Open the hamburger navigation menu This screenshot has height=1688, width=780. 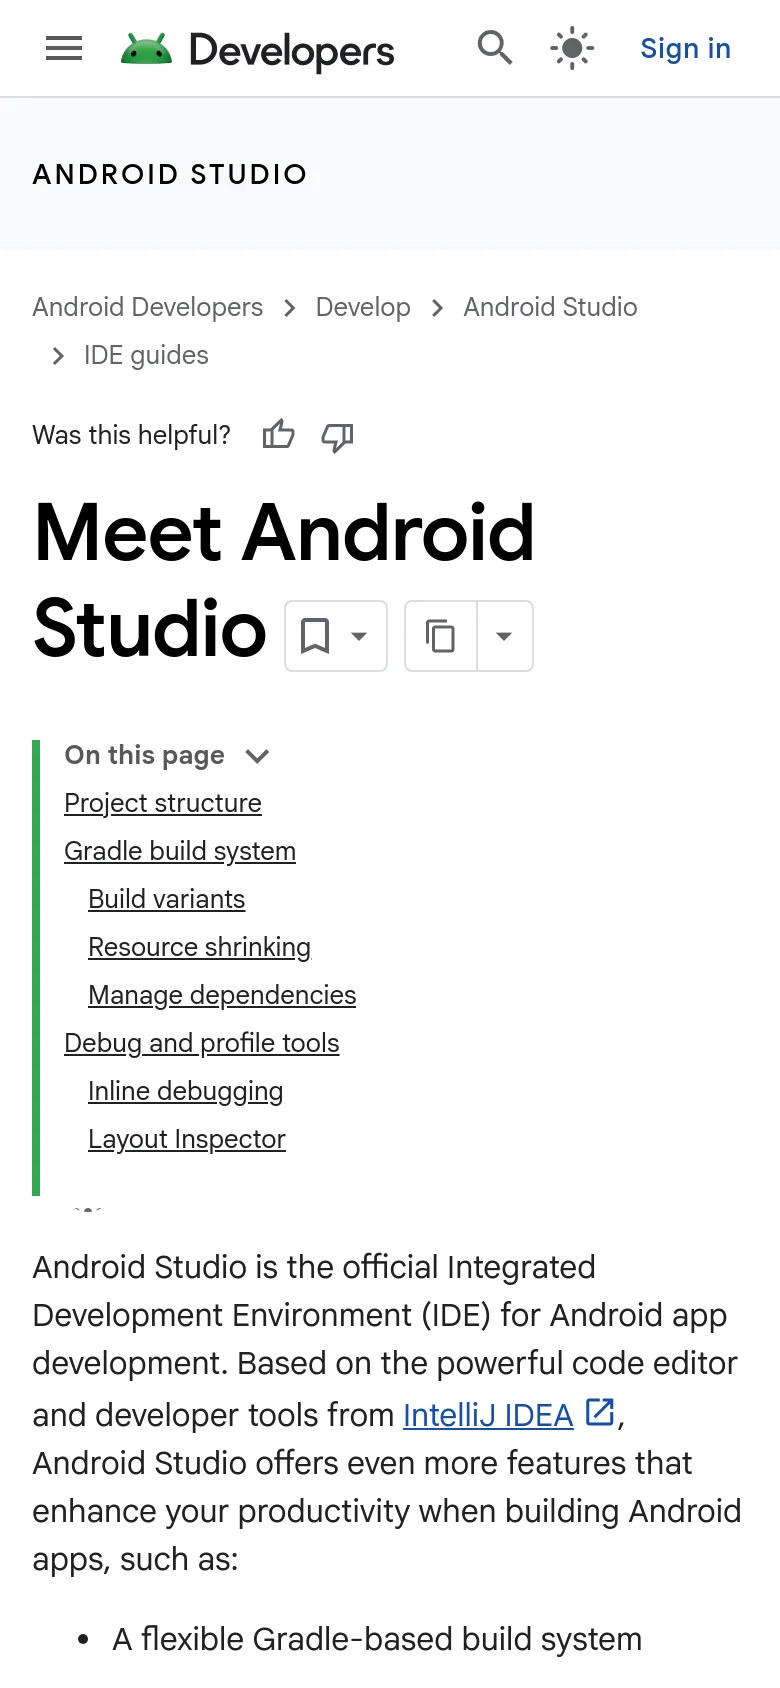point(64,48)
